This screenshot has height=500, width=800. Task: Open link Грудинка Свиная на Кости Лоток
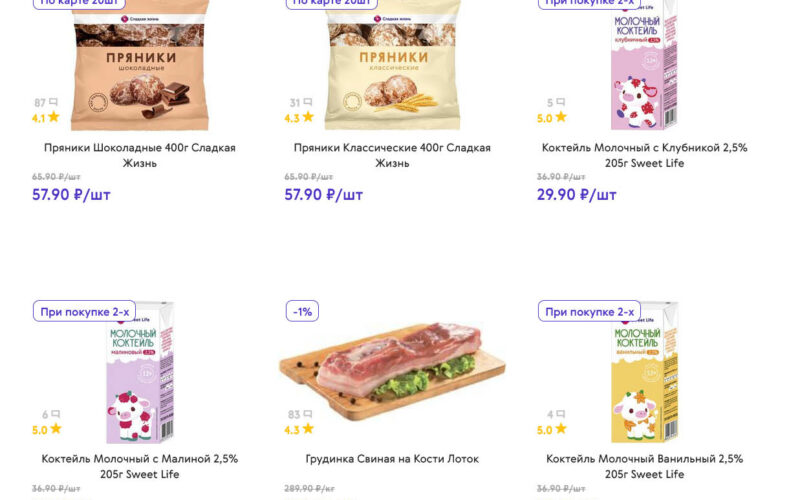pyautogui.click(x=392, y=459)
